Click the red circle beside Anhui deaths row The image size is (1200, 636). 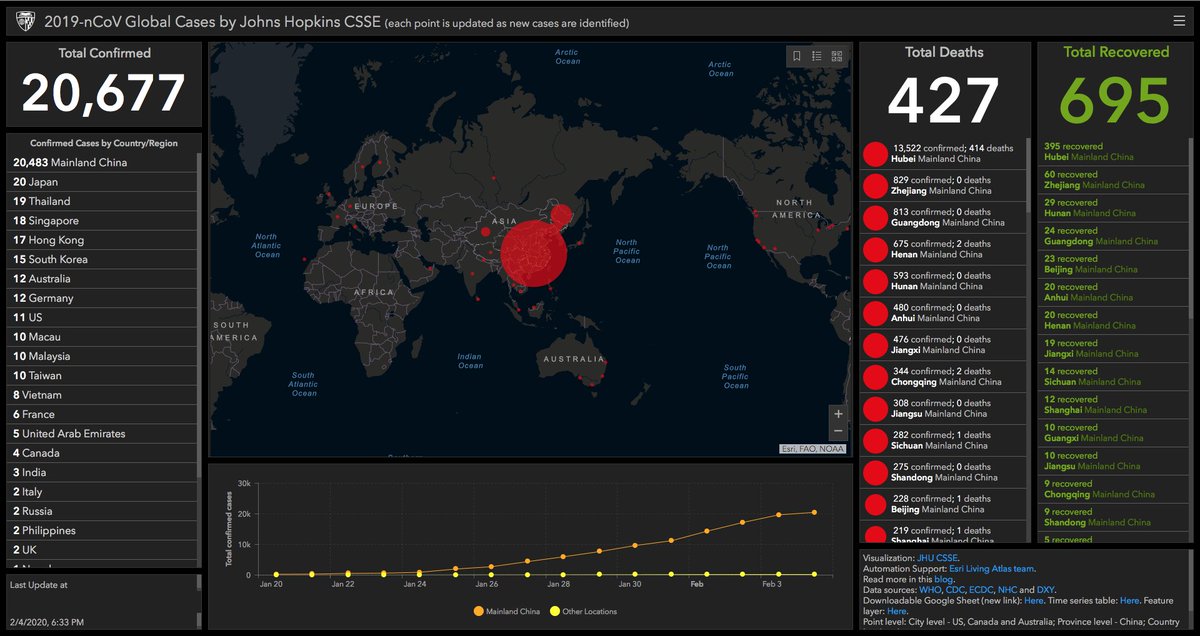[876, 314]
